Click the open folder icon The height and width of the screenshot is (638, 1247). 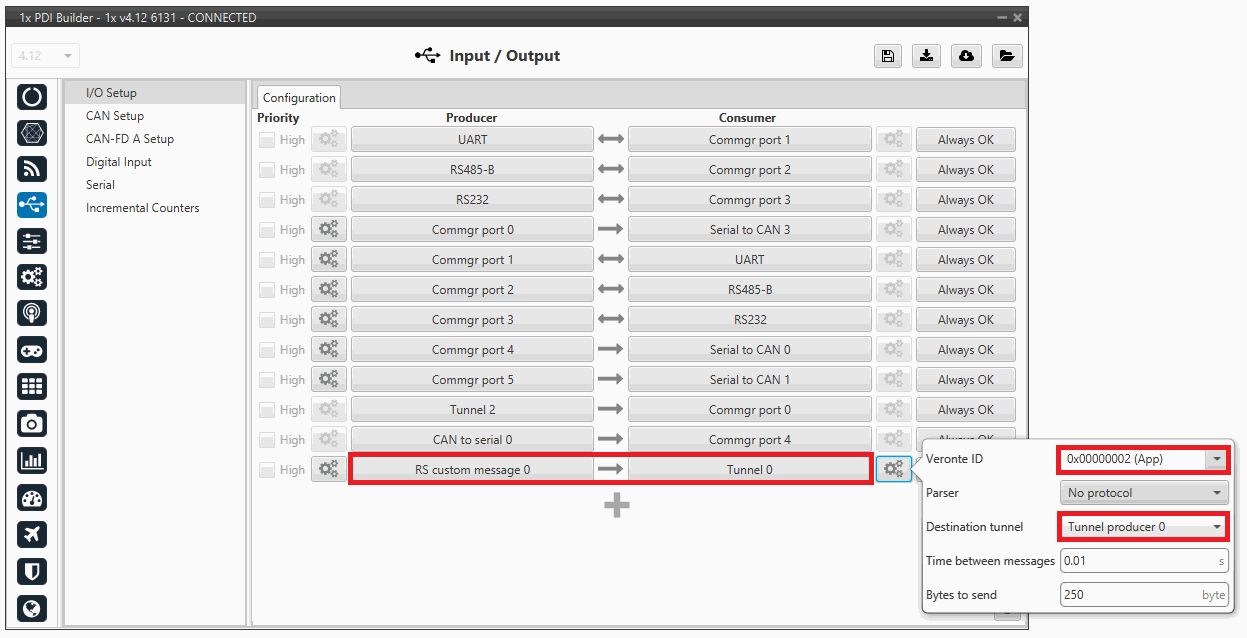[x=1006, y=56]
